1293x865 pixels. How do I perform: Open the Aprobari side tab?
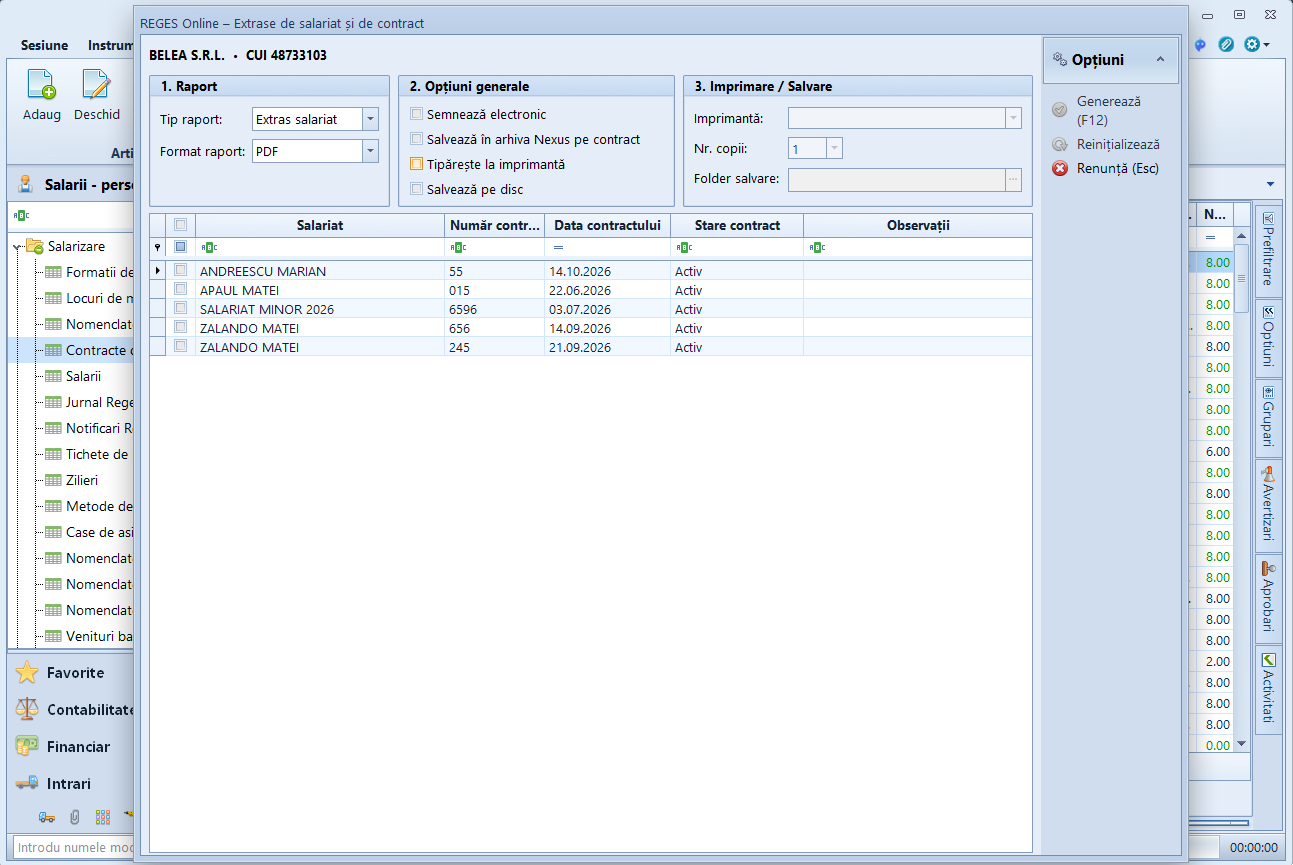coord(1268,598)
